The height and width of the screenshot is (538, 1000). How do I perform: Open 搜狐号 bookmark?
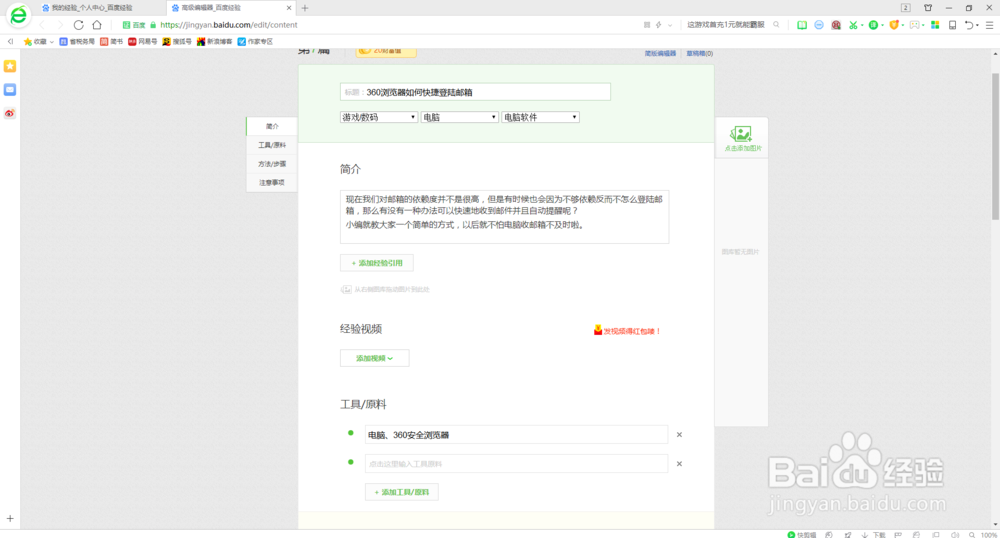coord(177,41)
